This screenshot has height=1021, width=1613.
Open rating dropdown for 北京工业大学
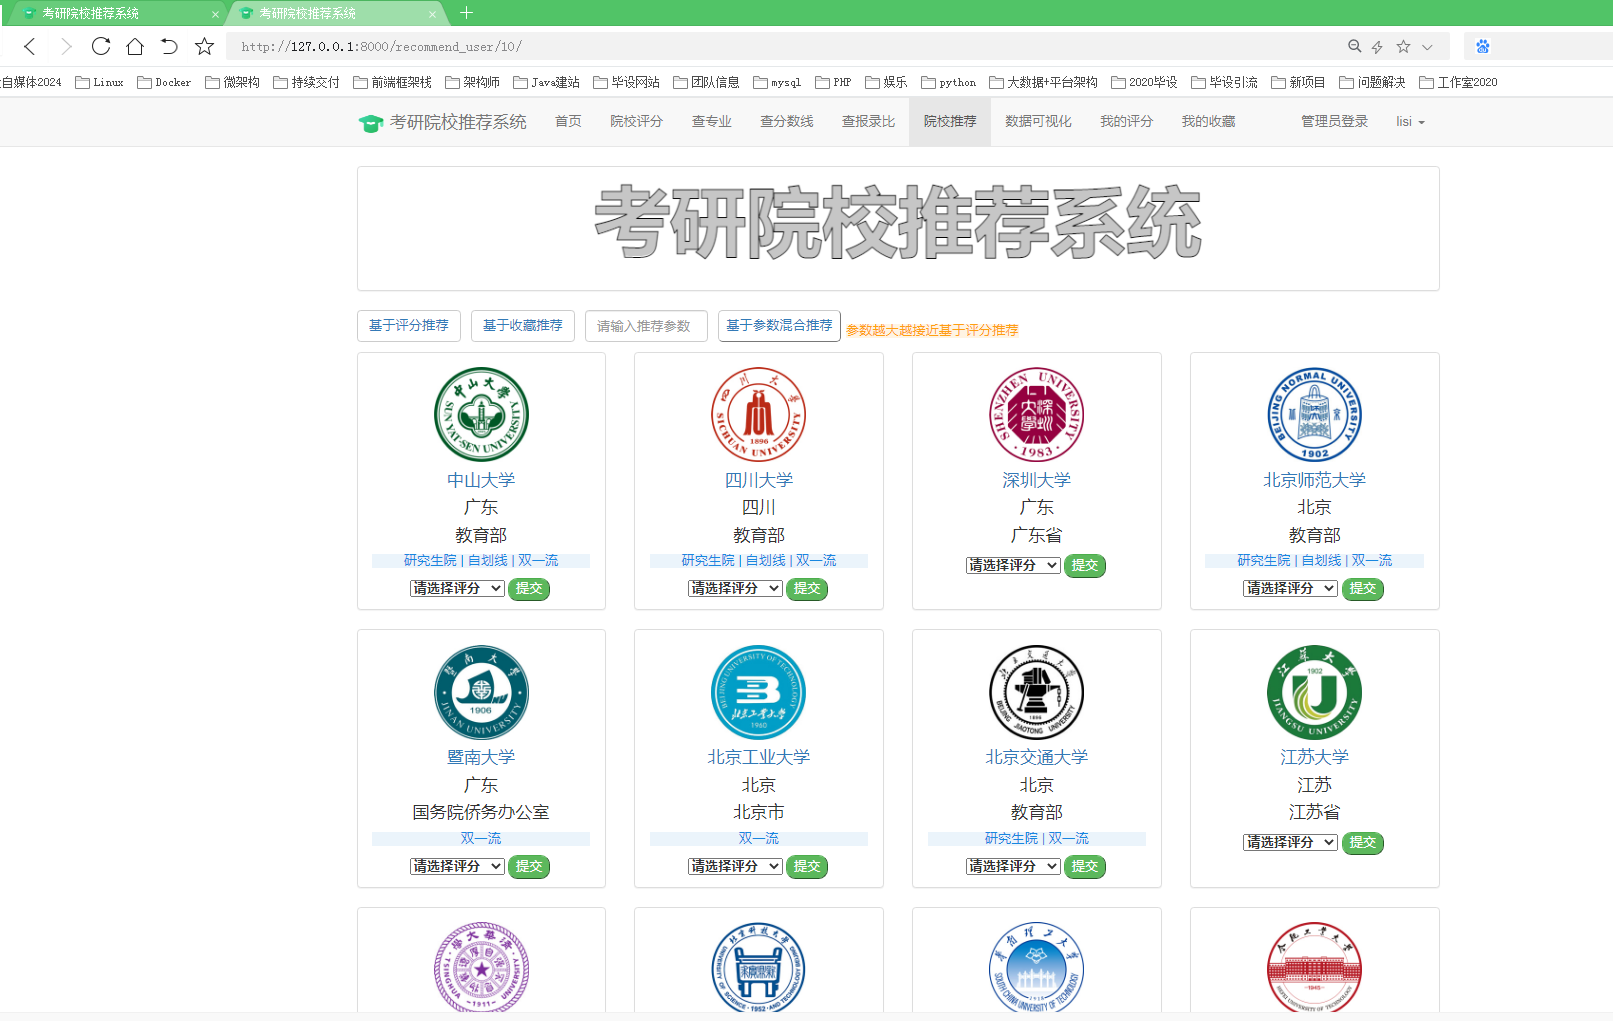(x=735, y=867)
